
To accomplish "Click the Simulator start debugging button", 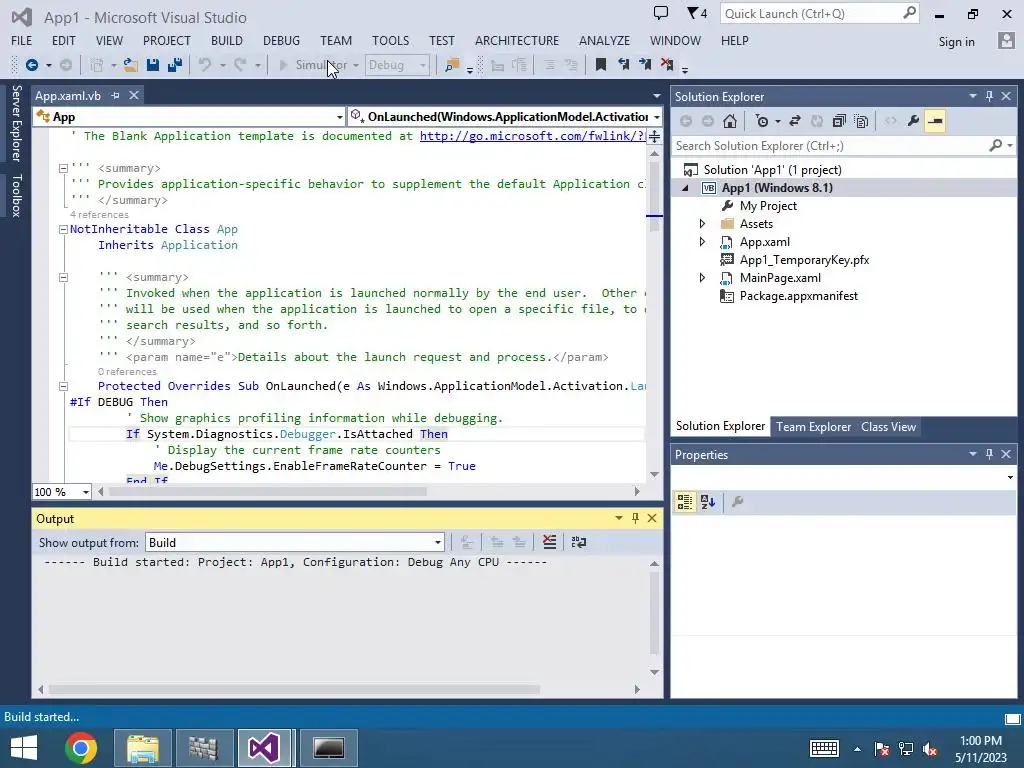I will click(x=315, y=65).
